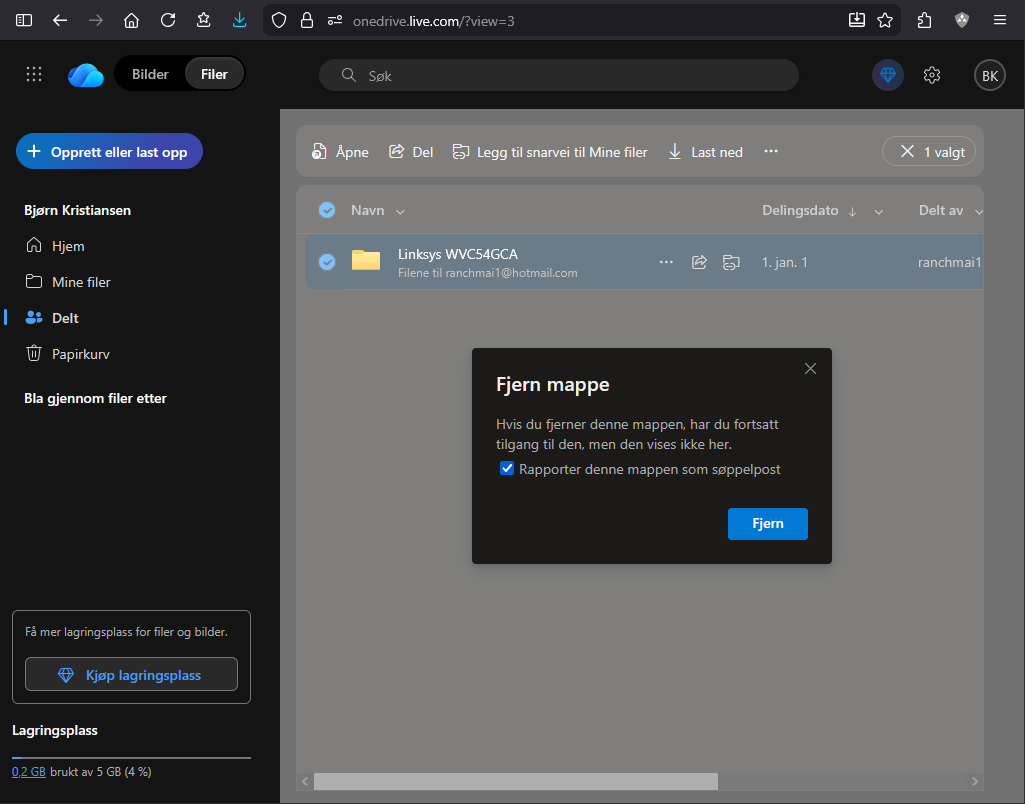This screenshot has height=804, width=1025.
Task: Click the premium diamond icon in header
Action: pyautogui.click(x=887, y=75)
